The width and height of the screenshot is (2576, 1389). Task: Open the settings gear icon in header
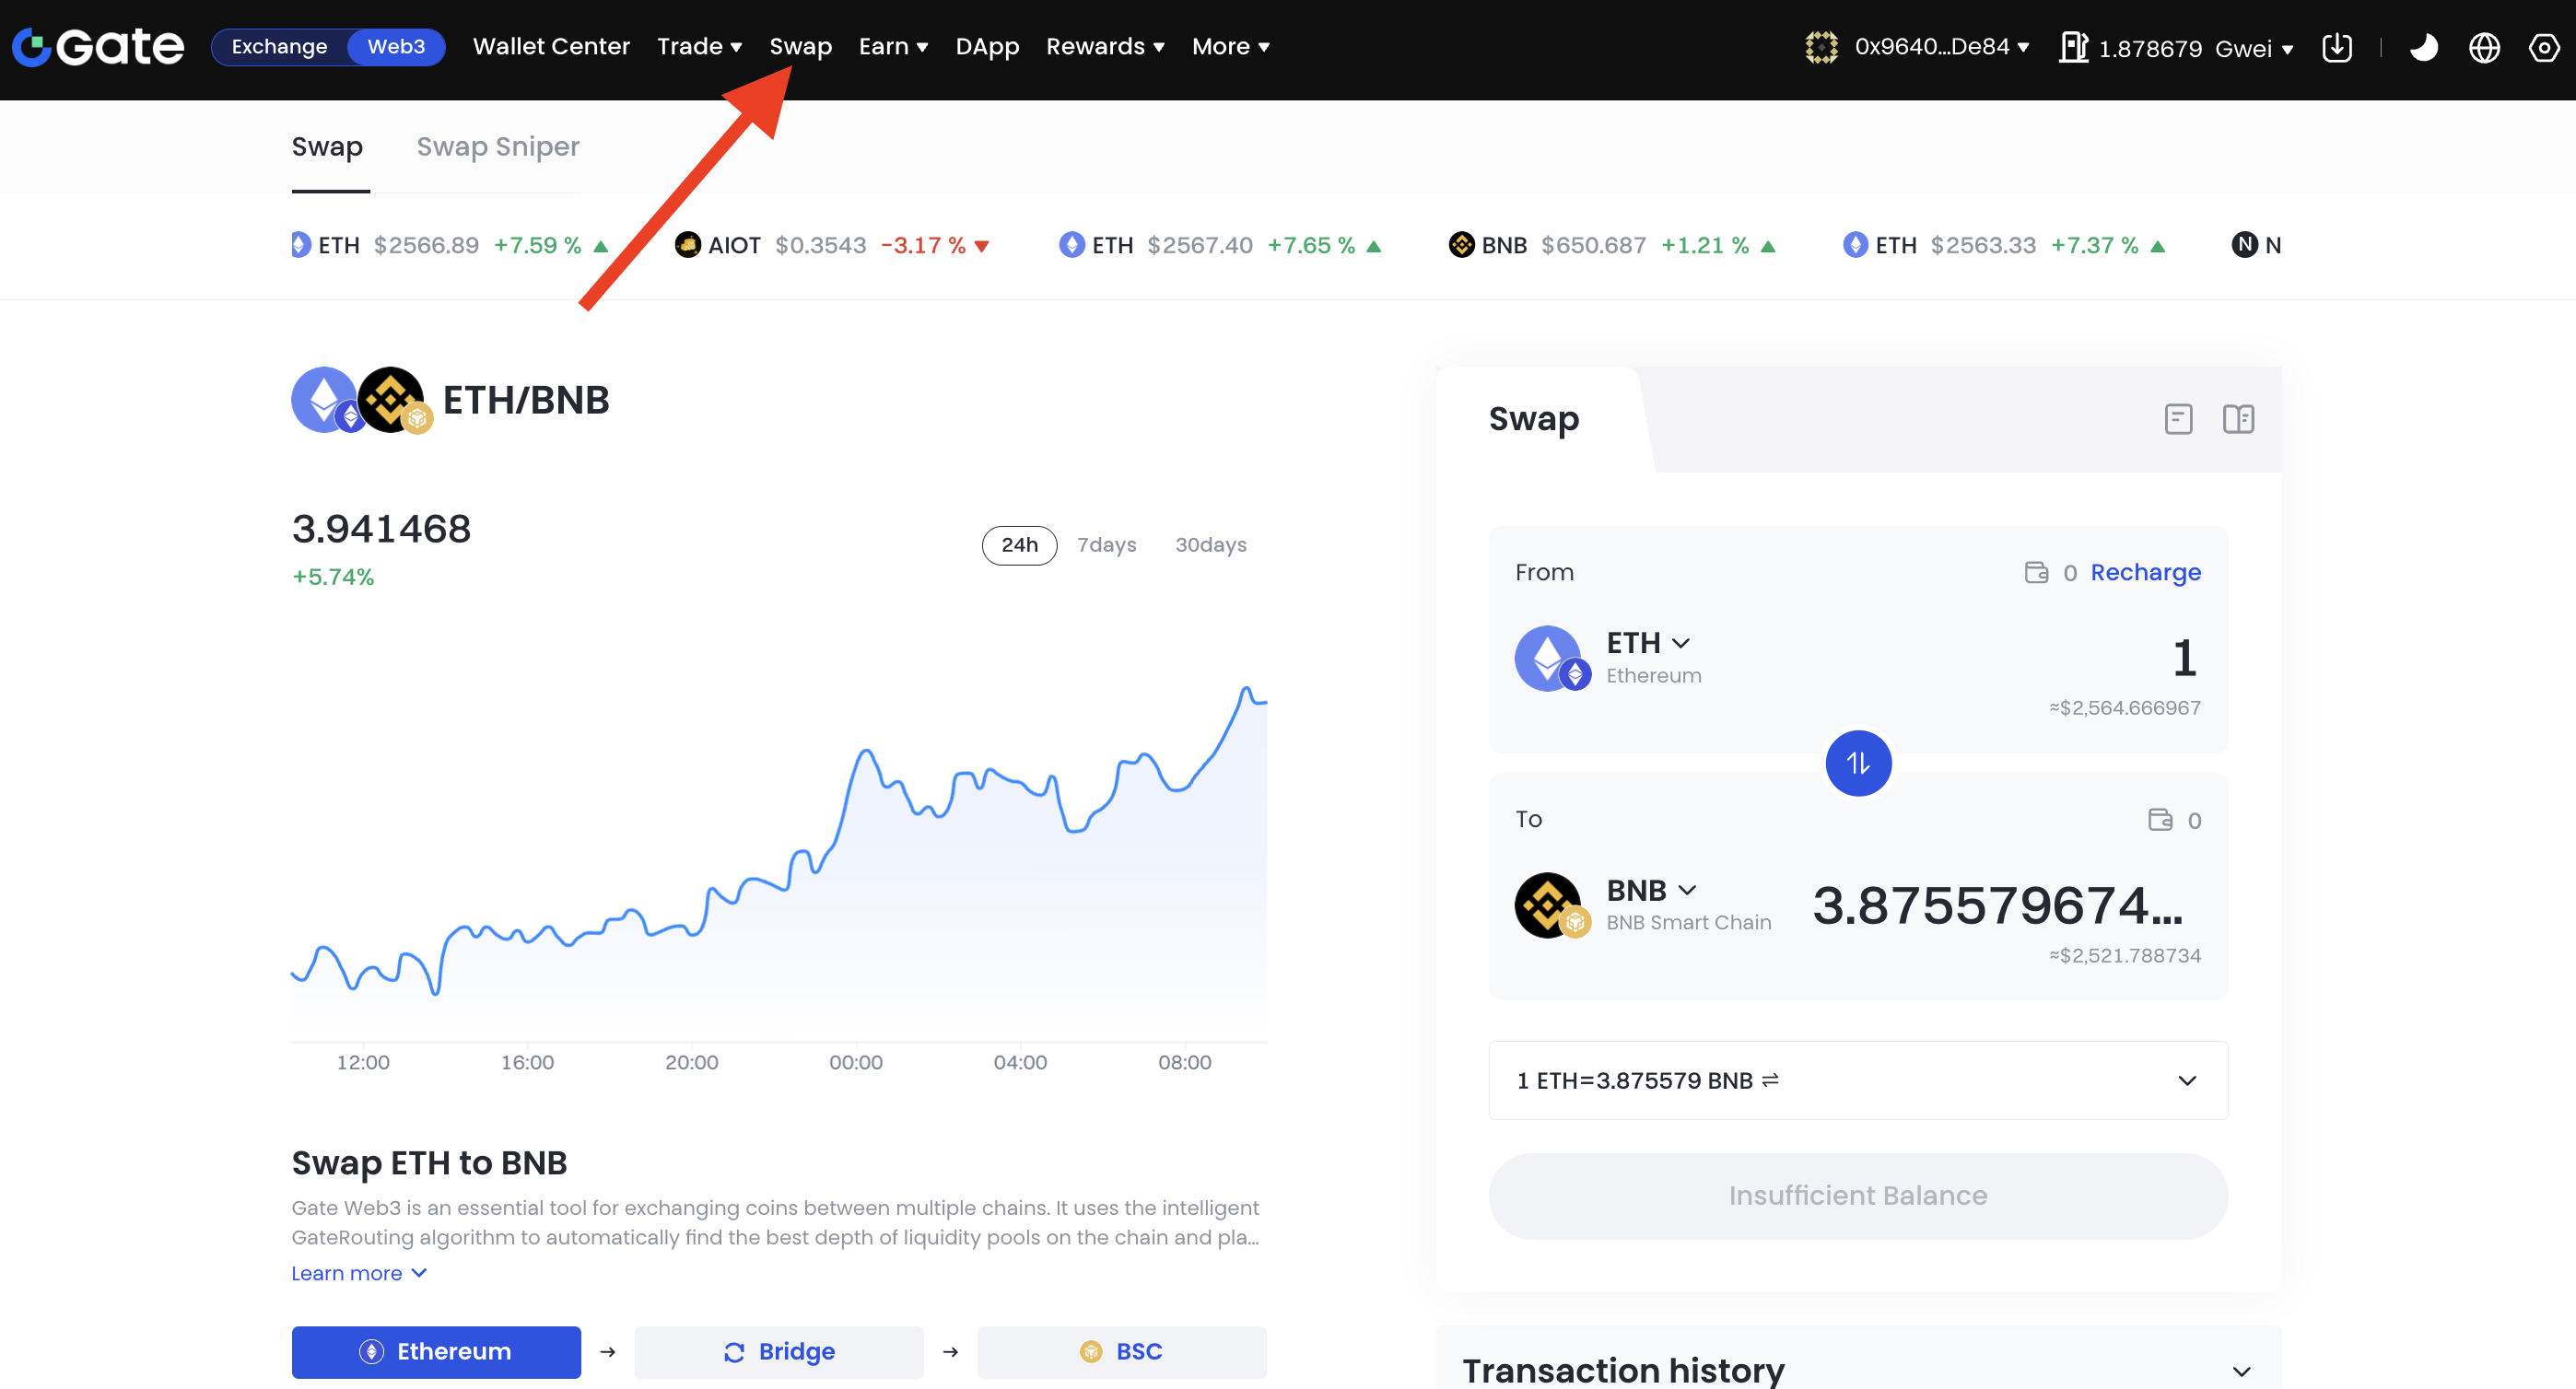click(2543, 47)
